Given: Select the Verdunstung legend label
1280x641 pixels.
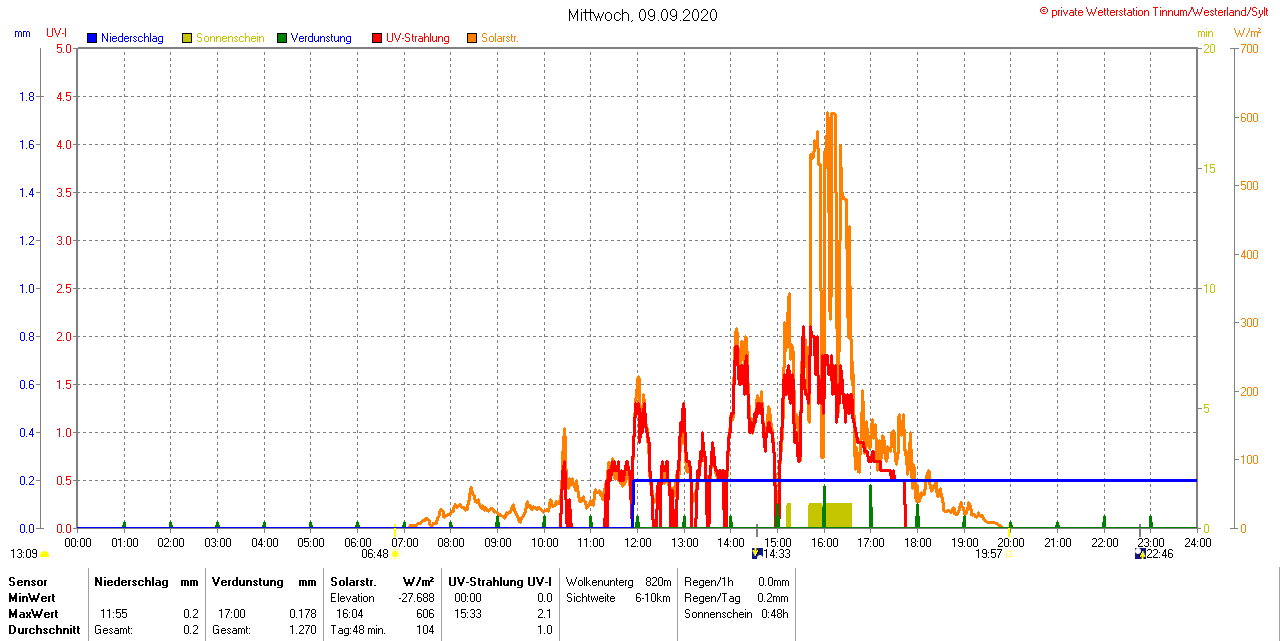Looking at the screenshot, I should point(321,38).
